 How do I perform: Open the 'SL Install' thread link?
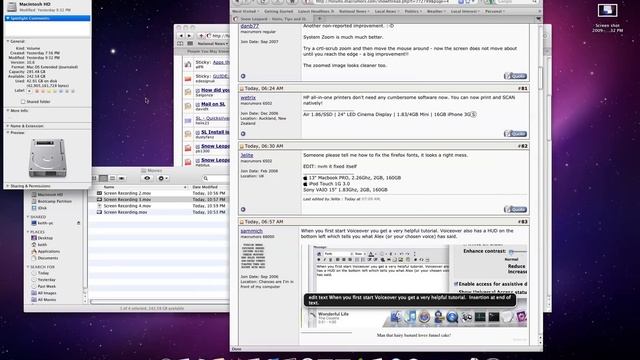pos(215,132)
